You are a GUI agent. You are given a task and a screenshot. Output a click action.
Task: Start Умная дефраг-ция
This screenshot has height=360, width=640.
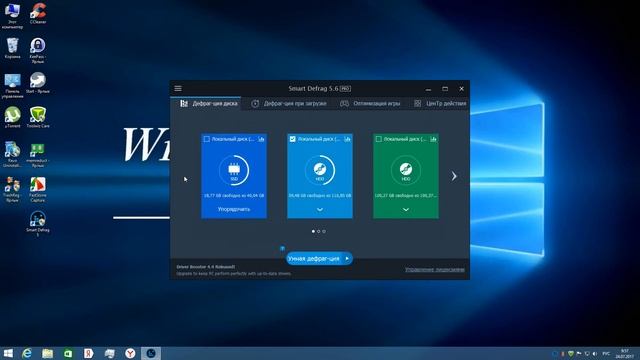click(x=313, y=258)
